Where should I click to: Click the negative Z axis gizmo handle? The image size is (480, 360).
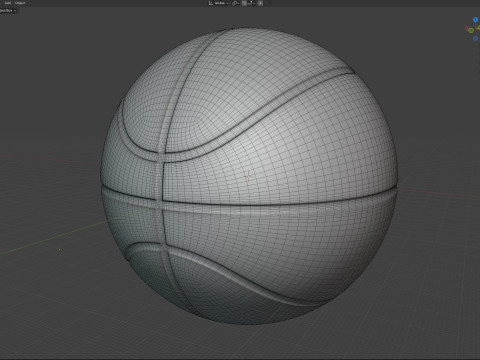(475, 39)
